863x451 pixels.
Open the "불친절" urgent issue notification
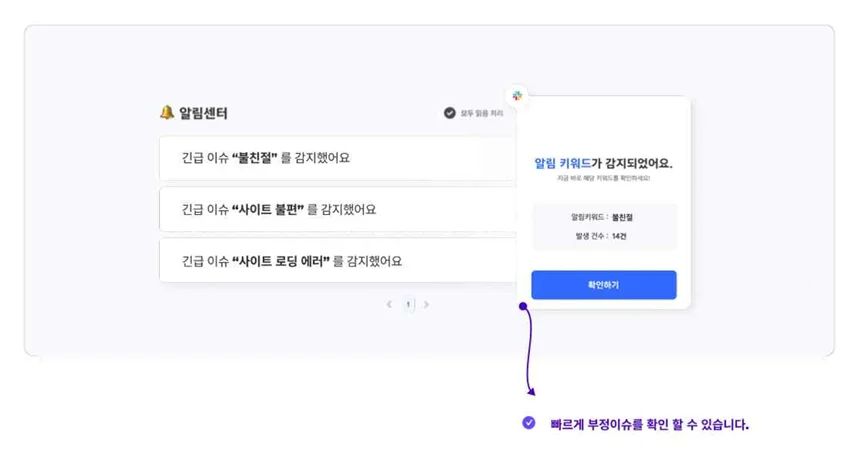point(337,158)
